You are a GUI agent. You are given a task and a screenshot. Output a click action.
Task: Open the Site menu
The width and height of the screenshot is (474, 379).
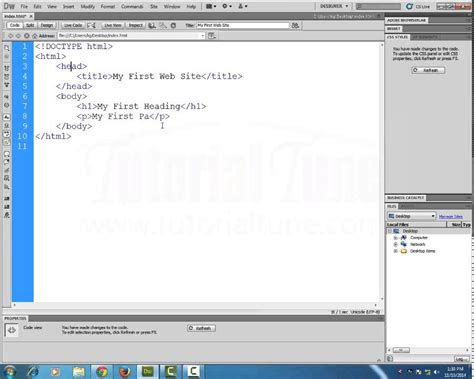[x=154, y=6]
